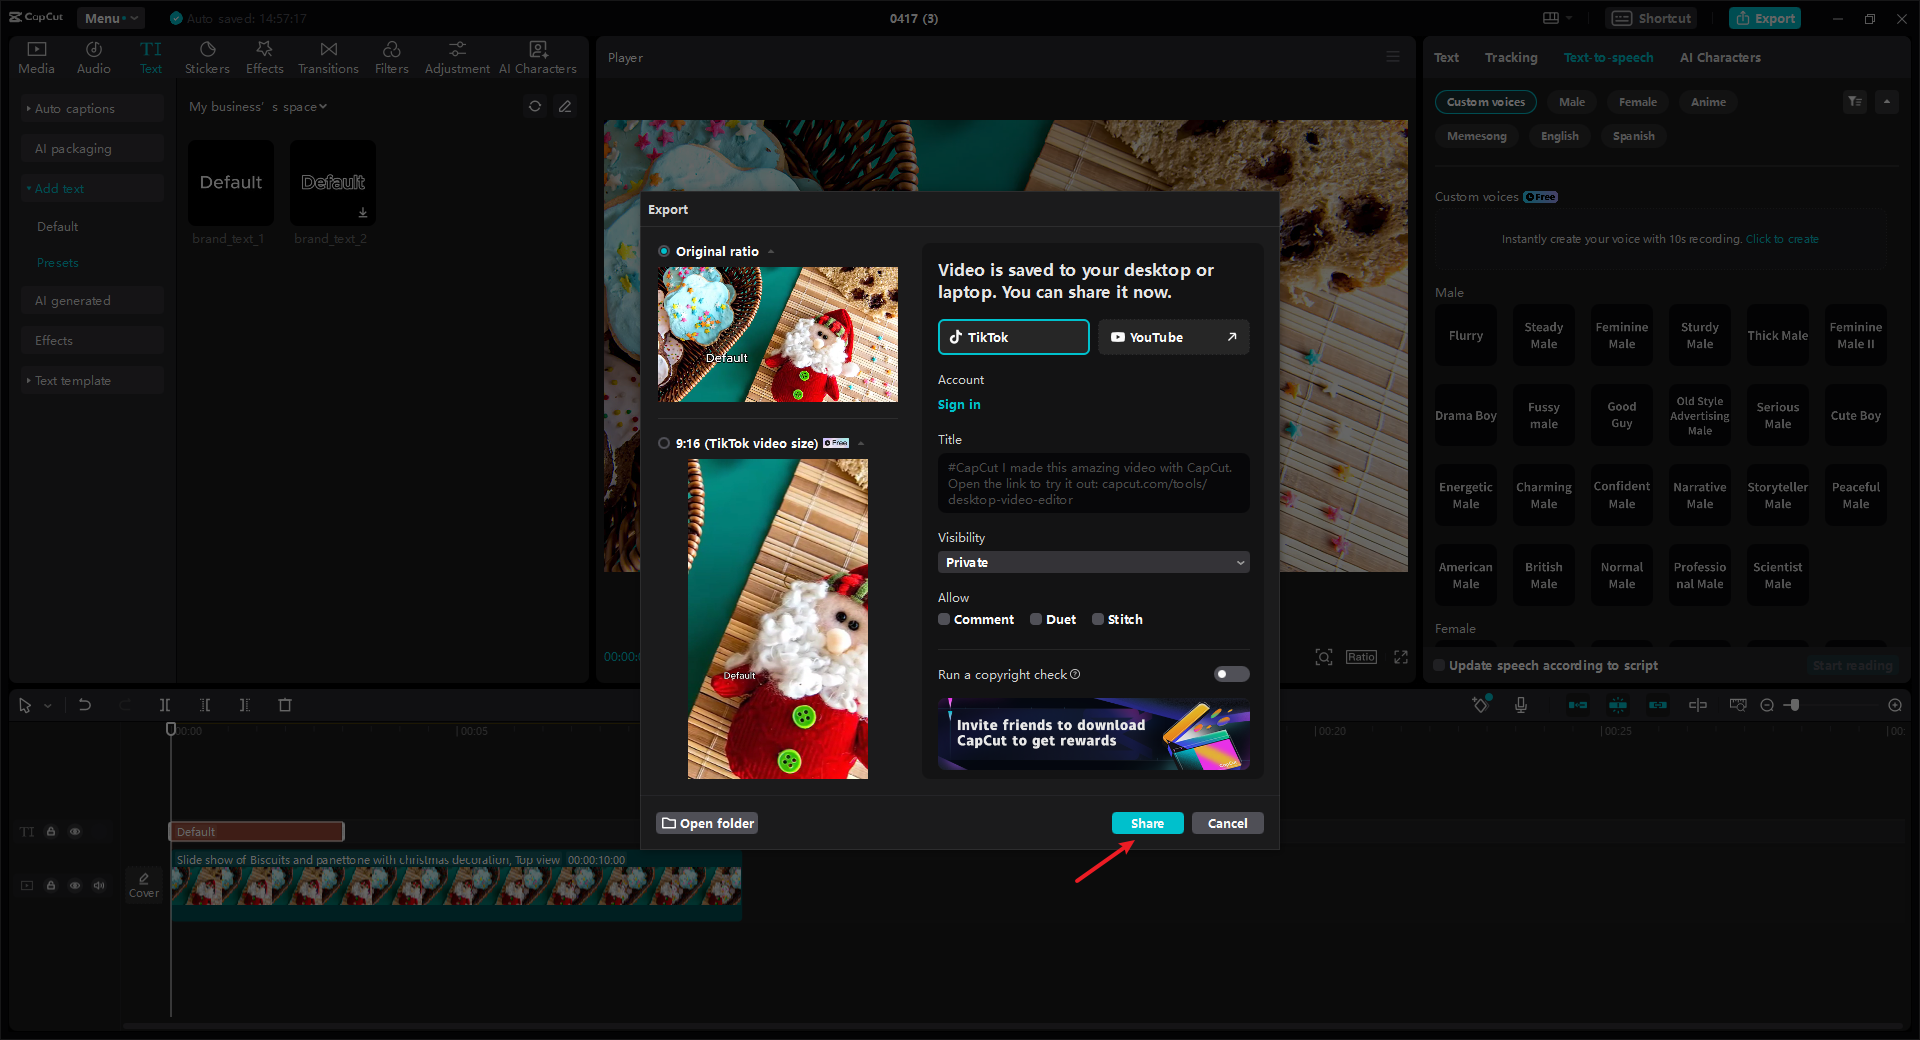Toggle the copyright check switch
1920x1040 pixels.
(x=1231, y=674)
